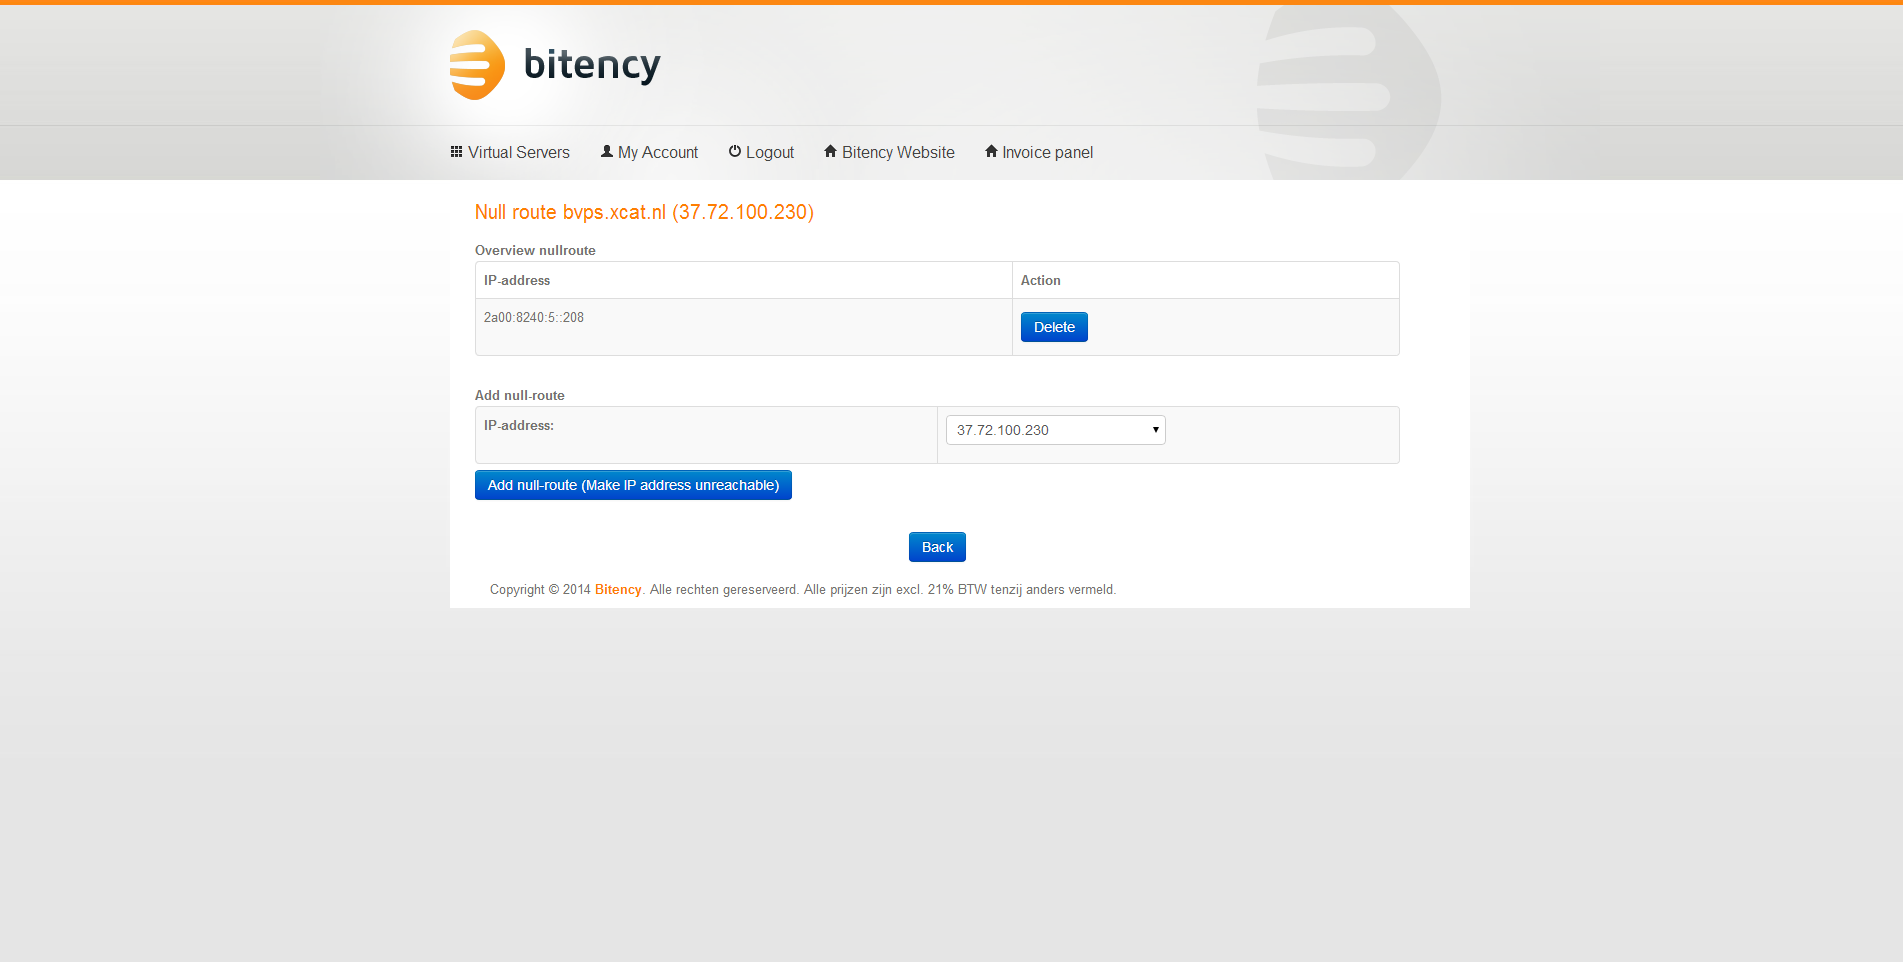The image size is (1903, 962).
Task: Click the grid icon beside Virtual Servers
Action: point(456,152)
